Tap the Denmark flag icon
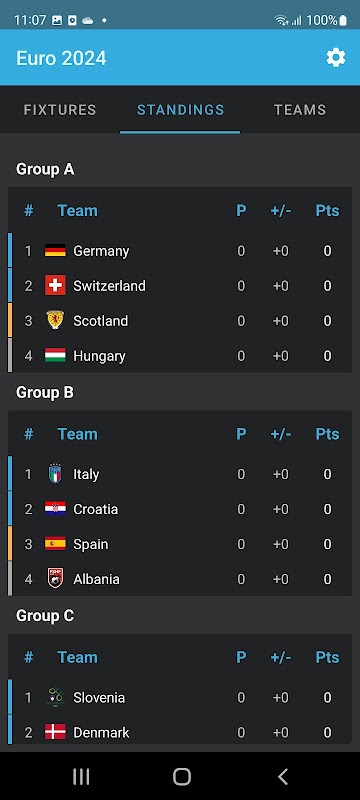This screenshot has width=360, height=800. [55, 732]
